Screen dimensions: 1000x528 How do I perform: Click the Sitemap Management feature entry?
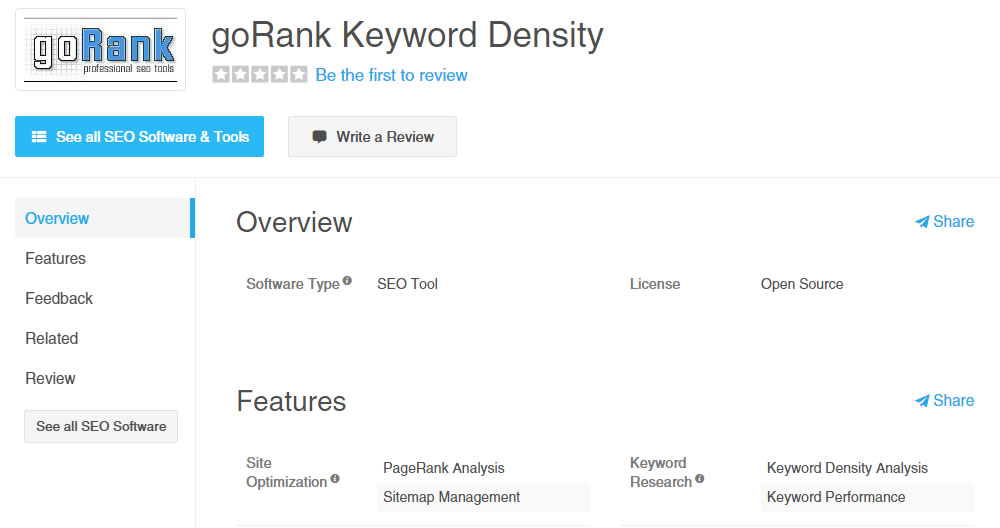point(452,497)
